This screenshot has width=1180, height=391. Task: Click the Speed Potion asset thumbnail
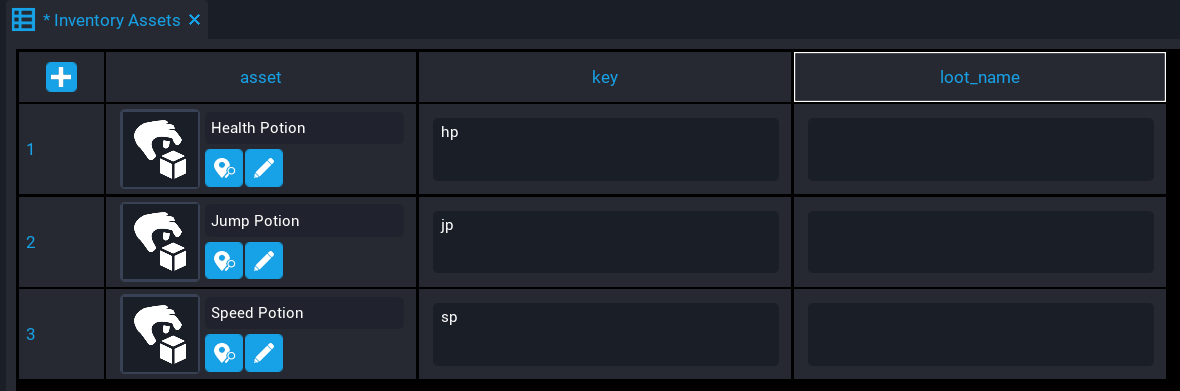tap(160, 334)
